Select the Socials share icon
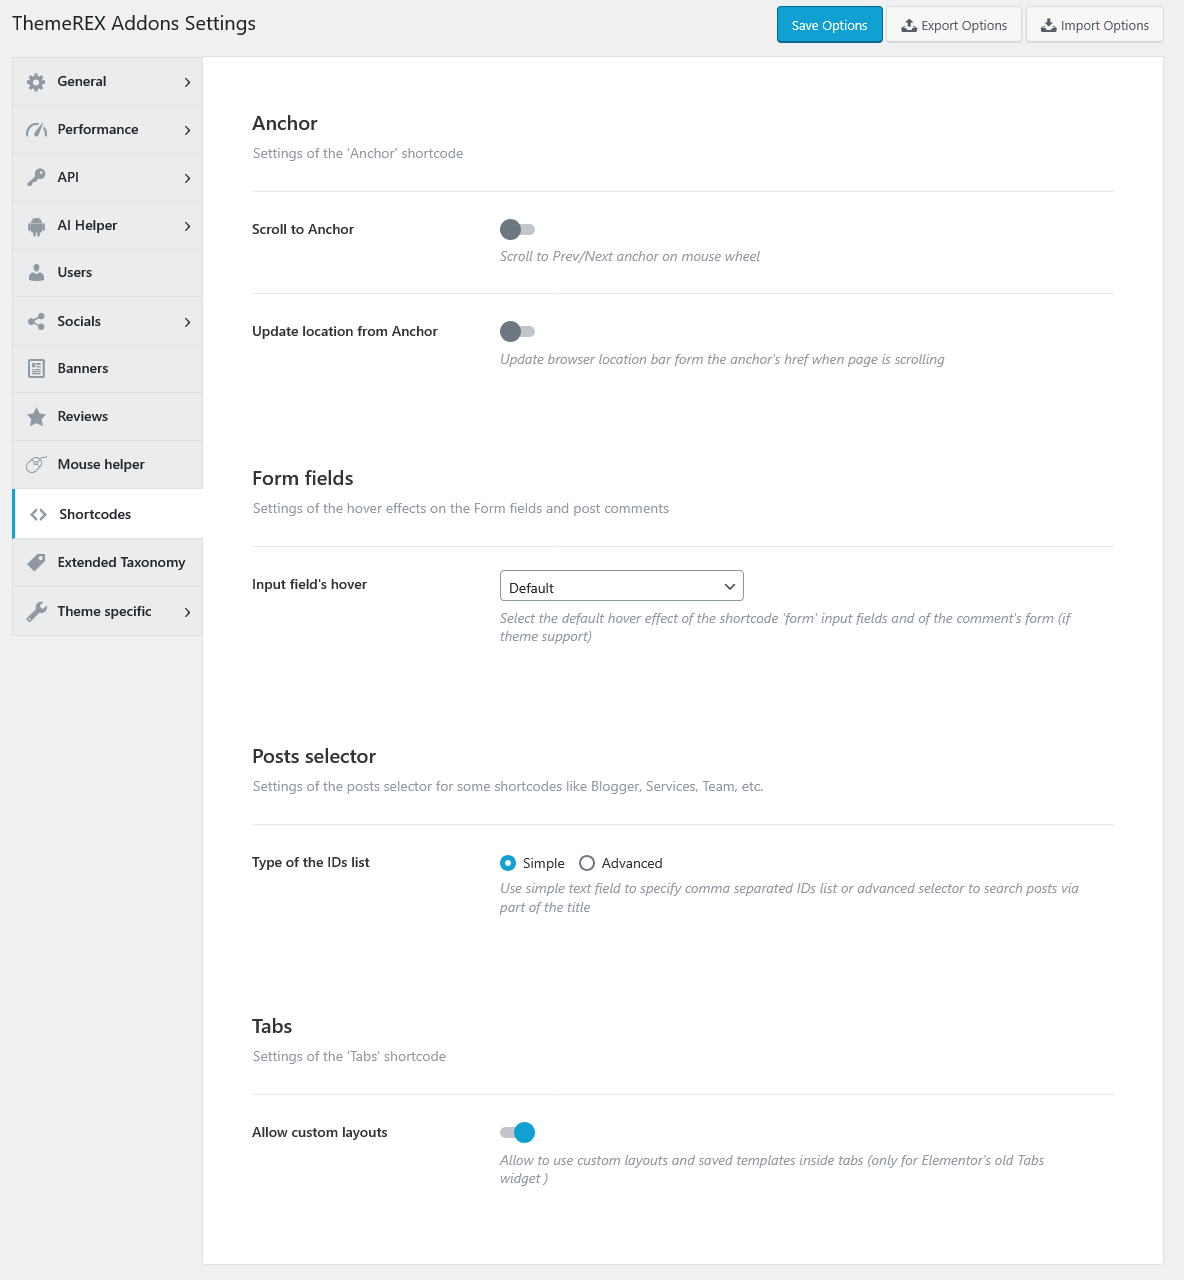 coord(36,321)
